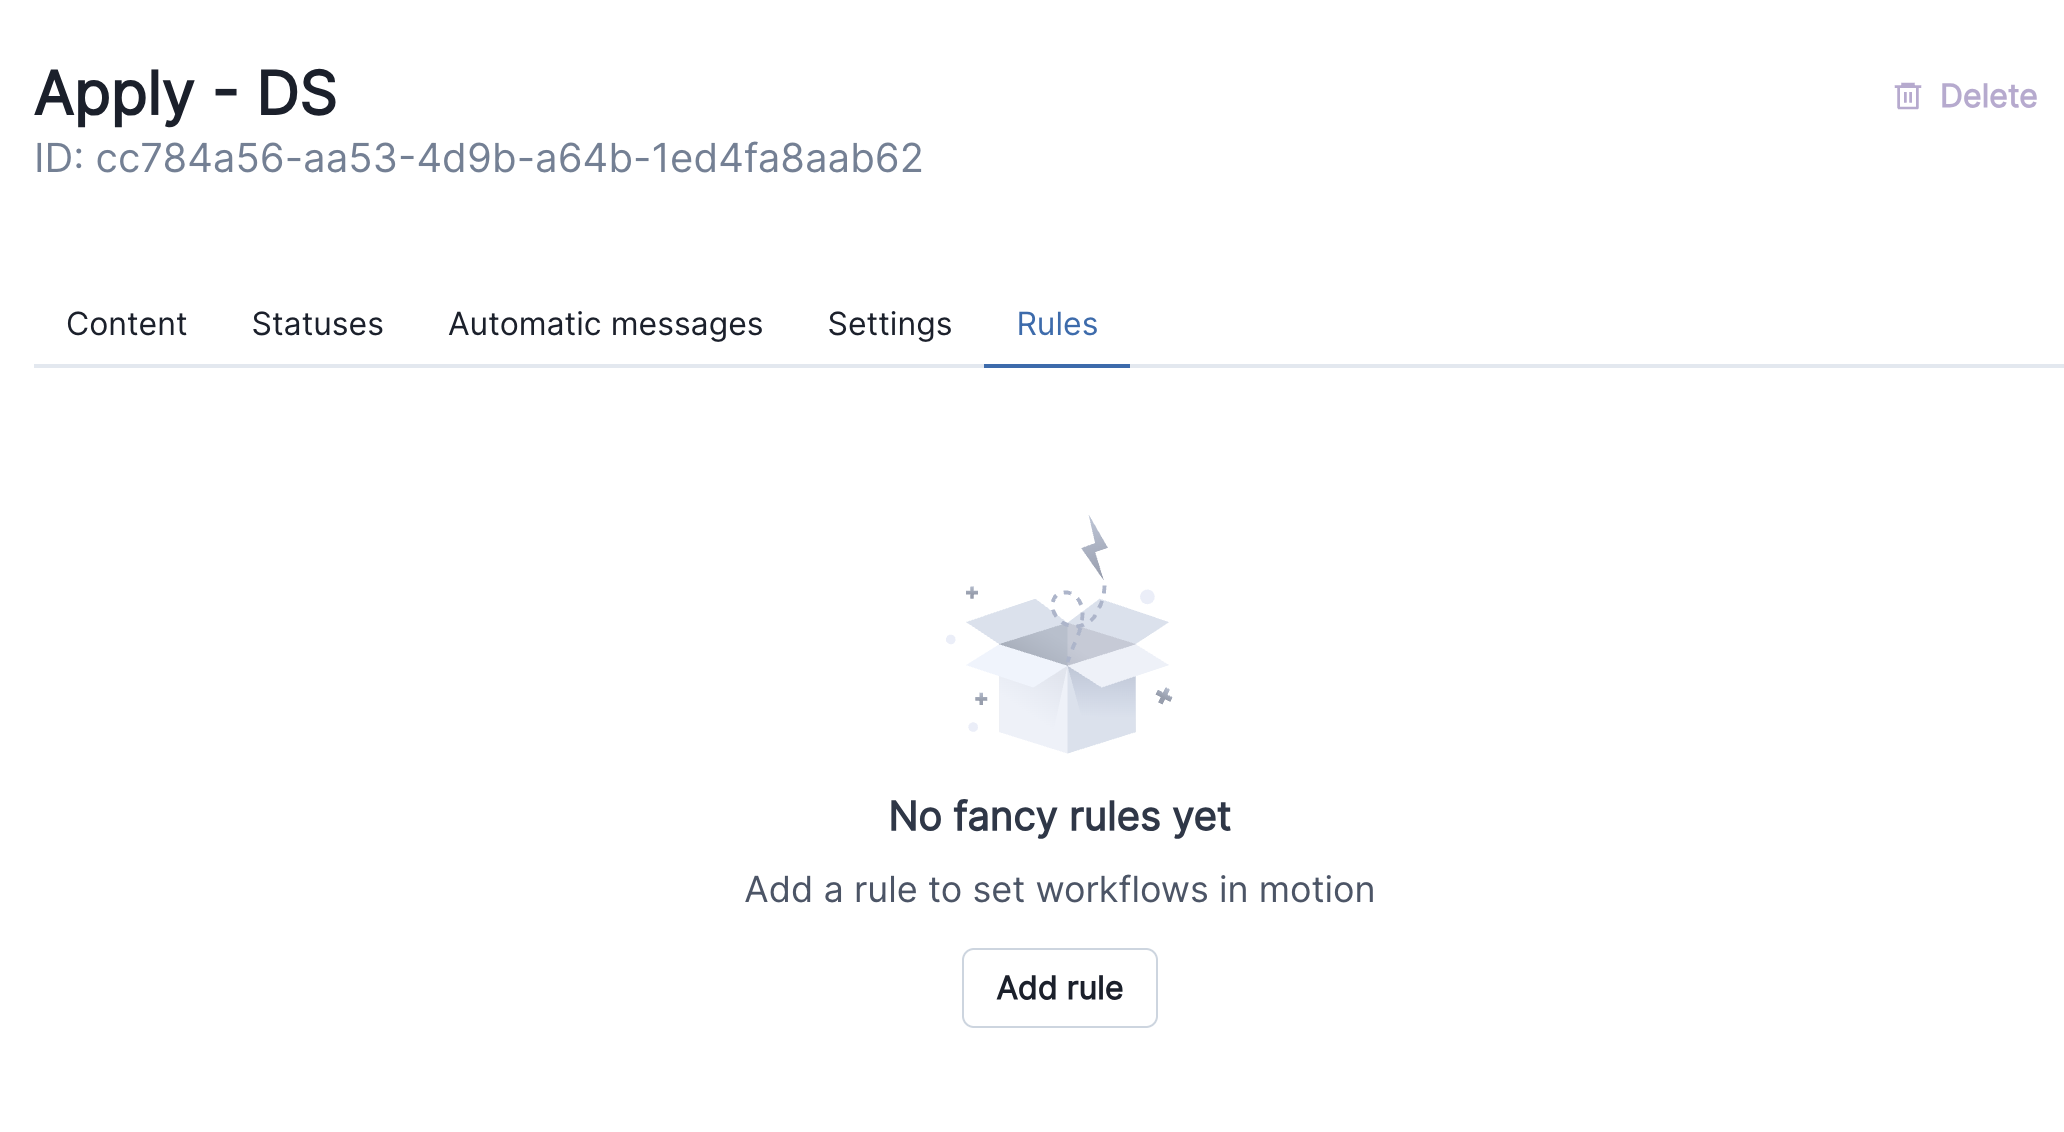Click the No fancy rules yet text

(x=1060, y=815)
